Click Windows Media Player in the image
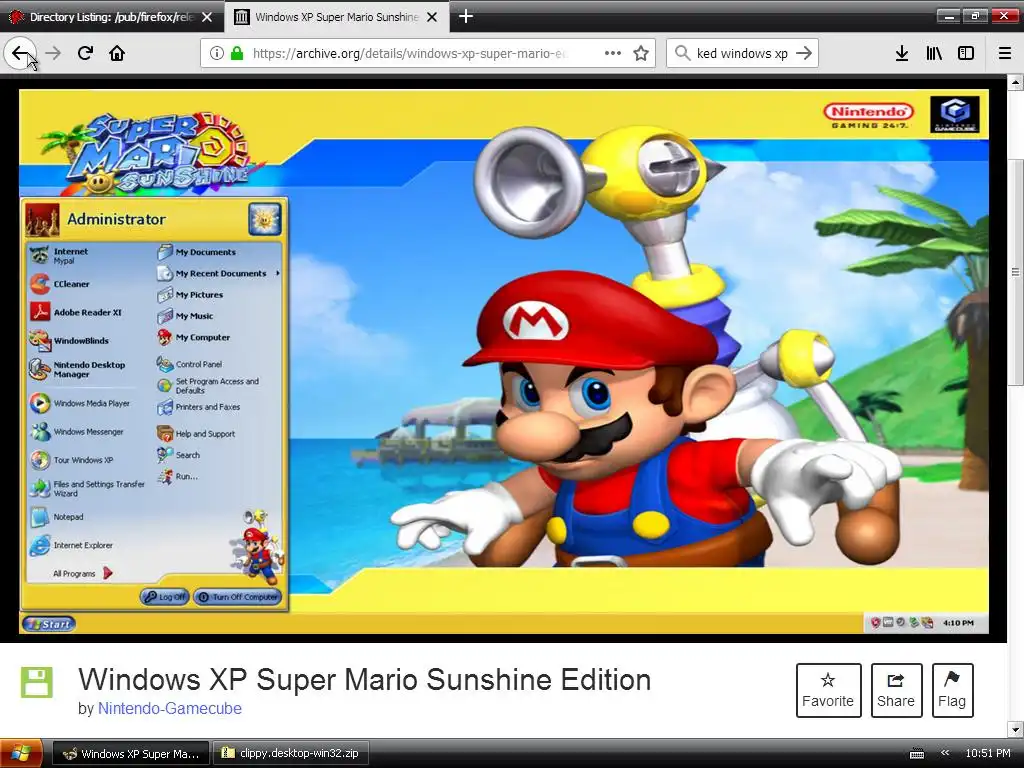This screenshot has height=768, width=1024. point(79,404)
